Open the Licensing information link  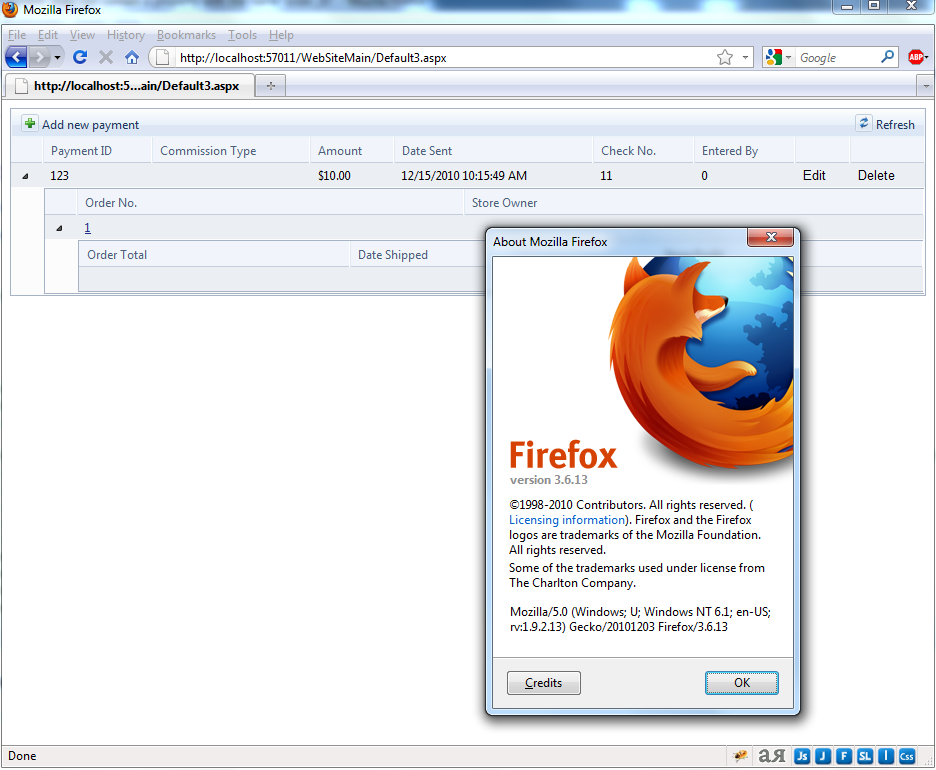[x=566, y=520]
